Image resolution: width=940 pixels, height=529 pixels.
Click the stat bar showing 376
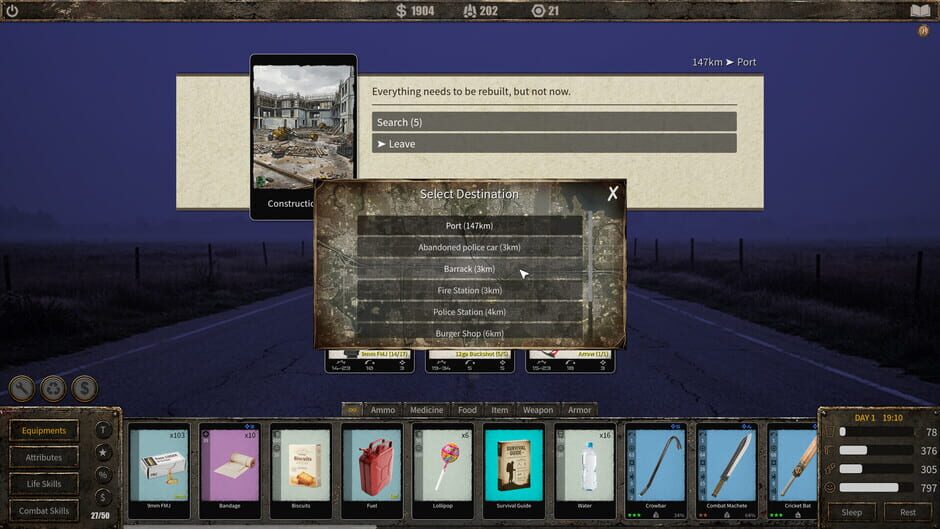(875, 450)
